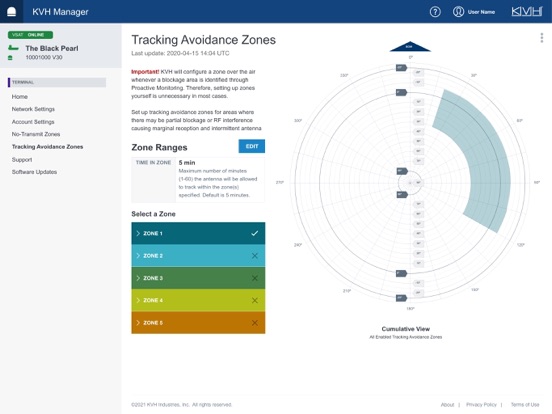Expand the Zone 5 row chevron

138,322
